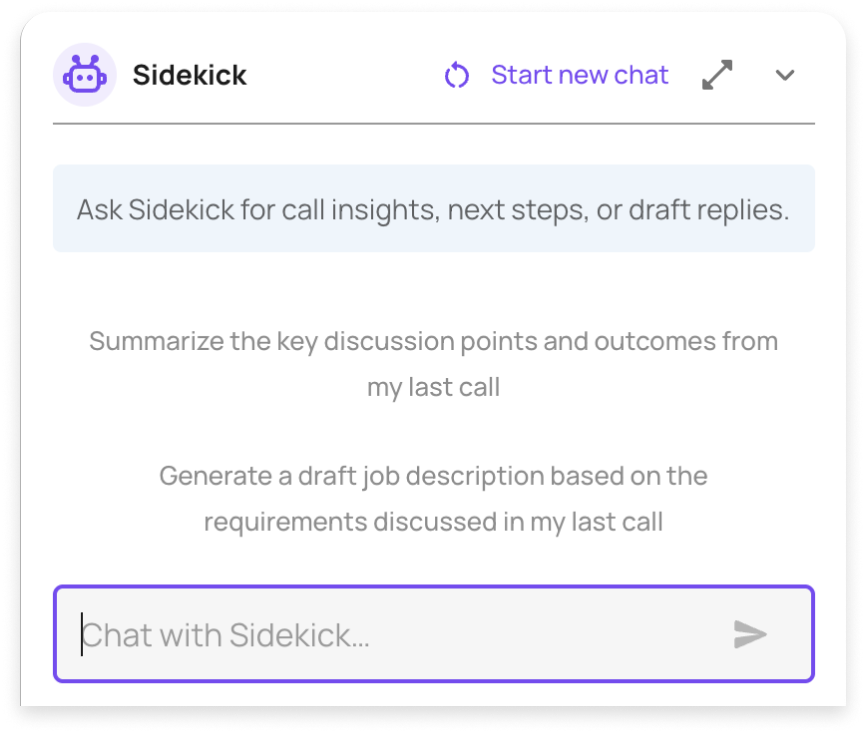The height and width of the screenshot is (734, 866).
Task: Select the purple refresh icon beside Start new chat
Action: point(456,74)
